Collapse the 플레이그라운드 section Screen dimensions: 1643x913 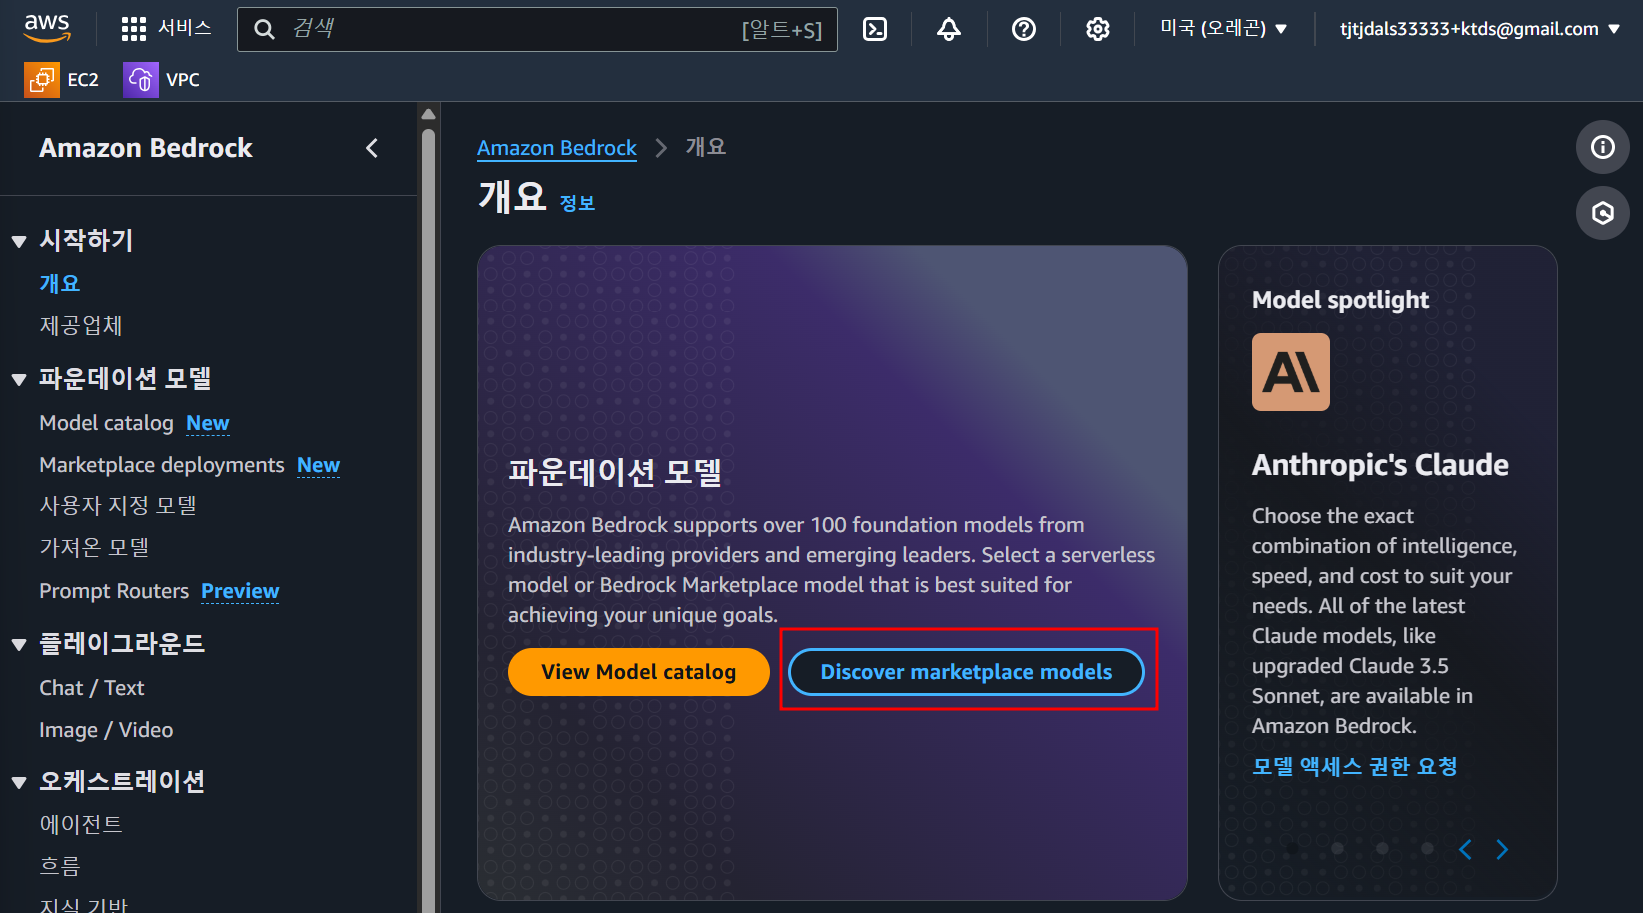tap(19, 644)
